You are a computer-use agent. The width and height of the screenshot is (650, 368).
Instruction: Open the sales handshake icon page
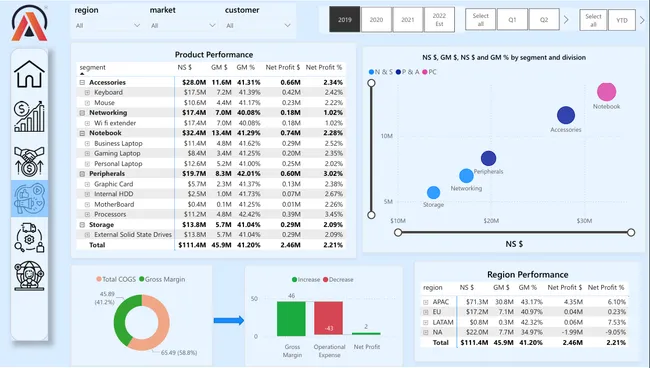tap(29, 161)
